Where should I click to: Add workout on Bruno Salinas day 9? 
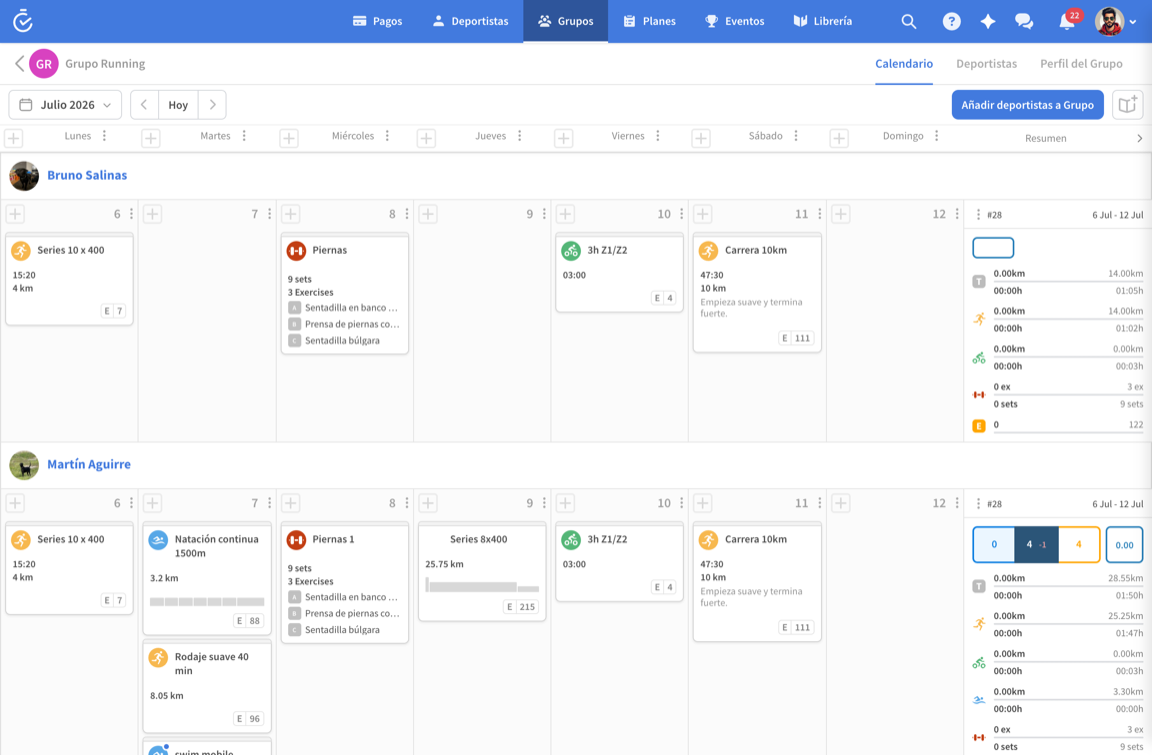pyautogui.click(x=428, y=214)
